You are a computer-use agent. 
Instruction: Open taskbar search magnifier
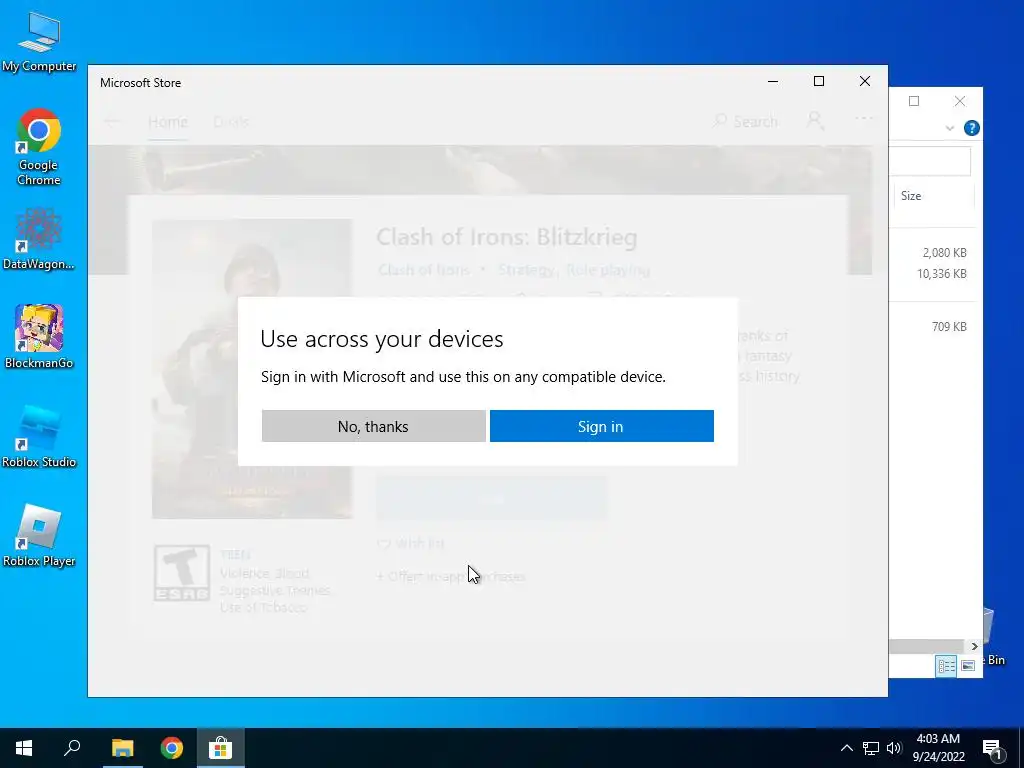pyautogui.click(x=72, y=748)
